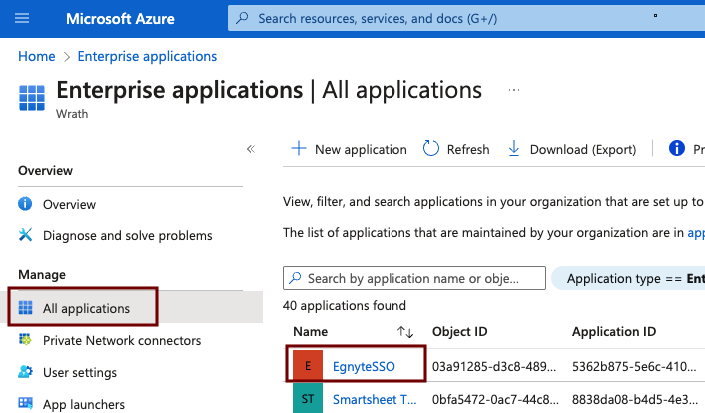Click the Object ID column header
The image size is (705, 413).
(460, 332)
